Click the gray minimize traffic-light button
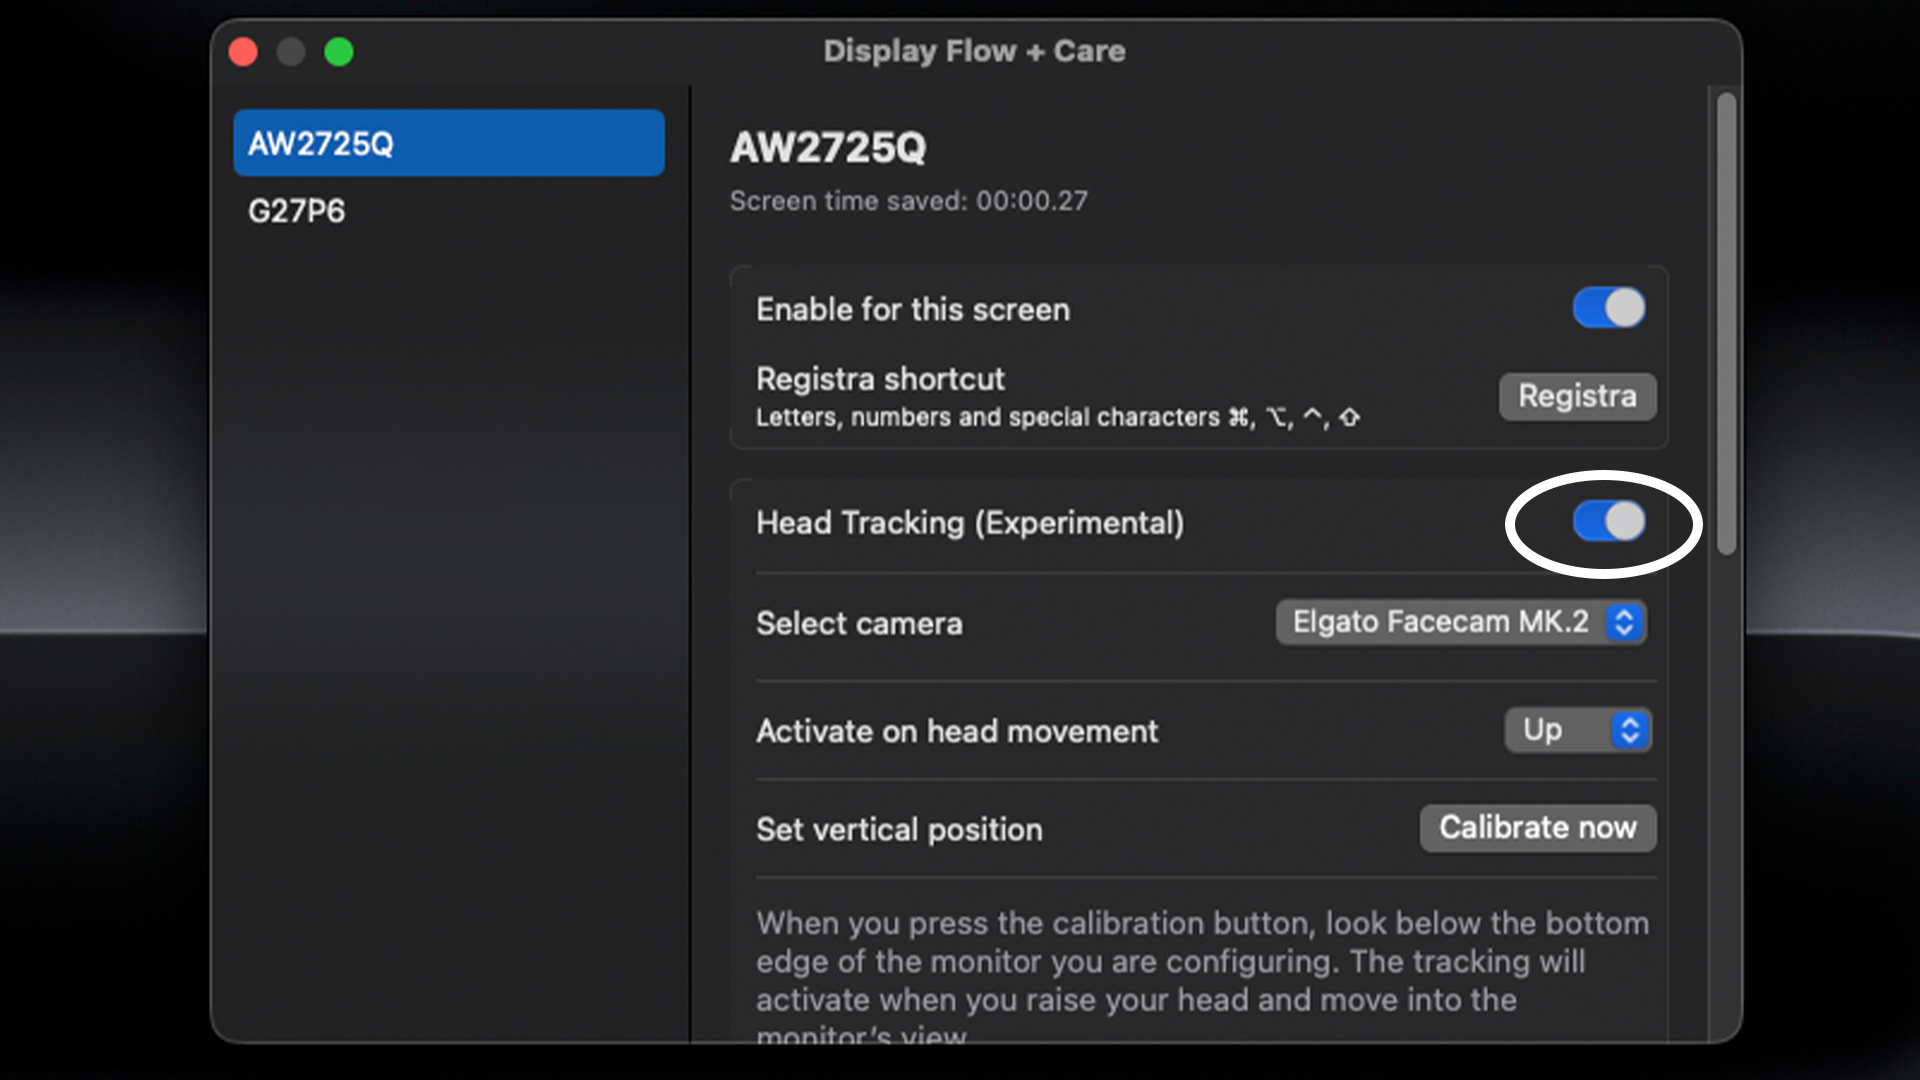 291,51
